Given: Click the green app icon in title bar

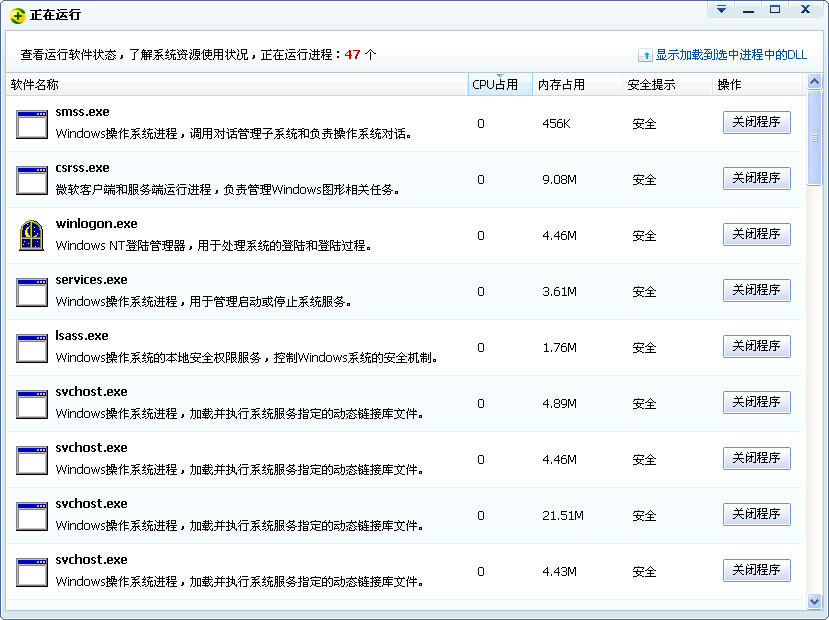Looking at the screenshot, I should point(17,15).
